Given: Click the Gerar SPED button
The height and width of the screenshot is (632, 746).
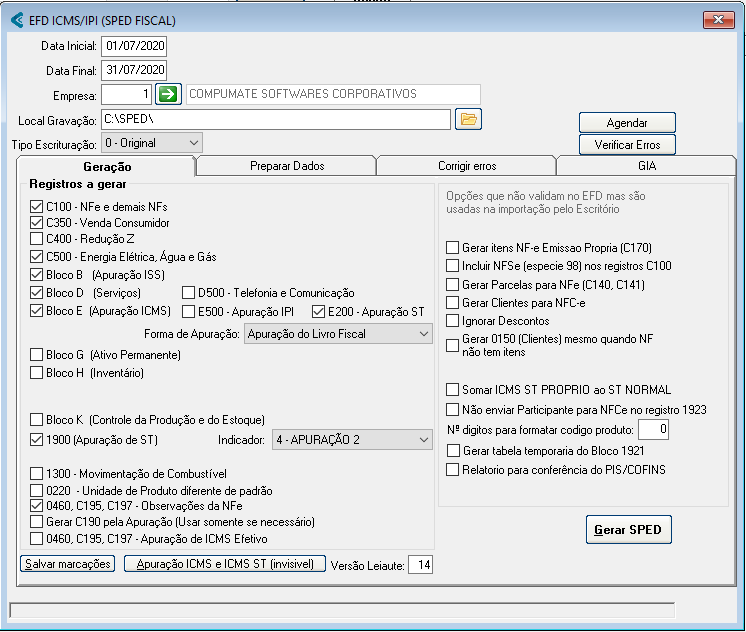Looking at the screenshot, I should tap(628, 530).
